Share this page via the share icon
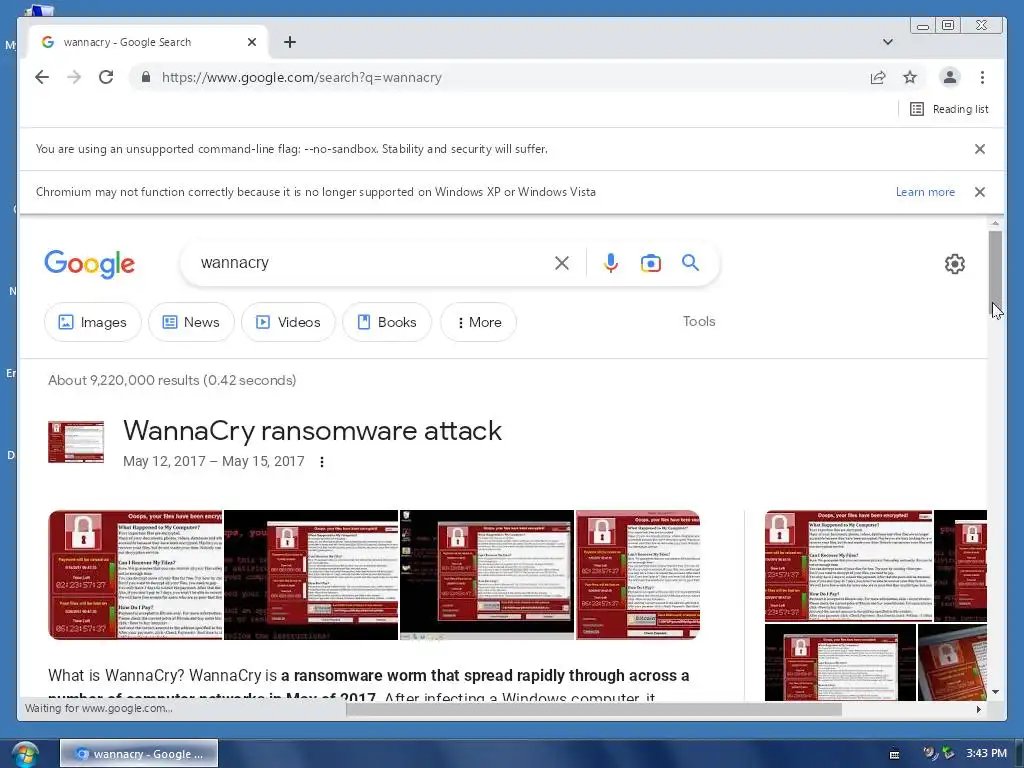This screenshot has width=1024, height=768. 878,77
